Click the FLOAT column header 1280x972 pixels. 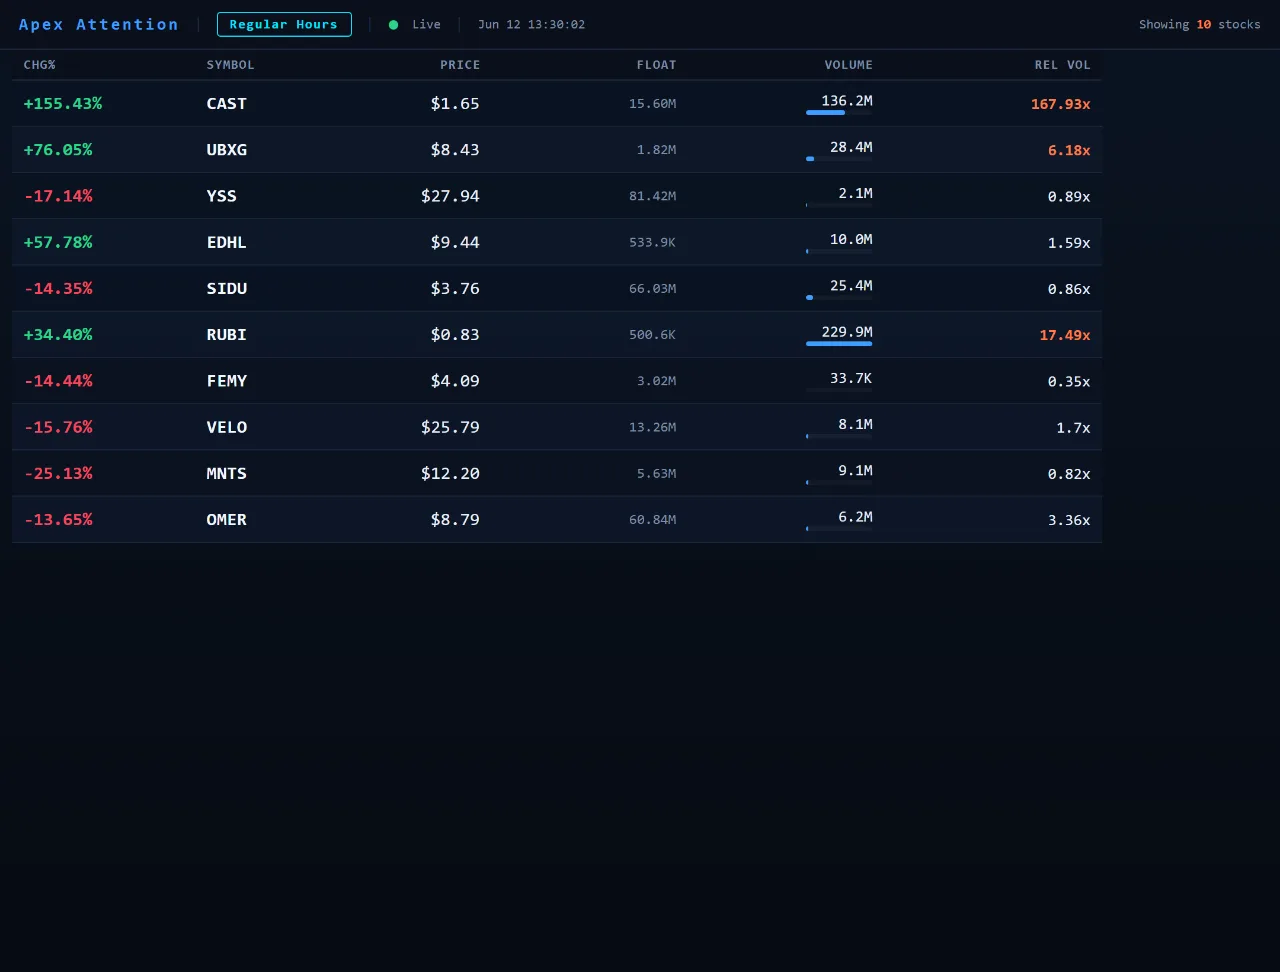pyautogui.click(x=656, y=65)
